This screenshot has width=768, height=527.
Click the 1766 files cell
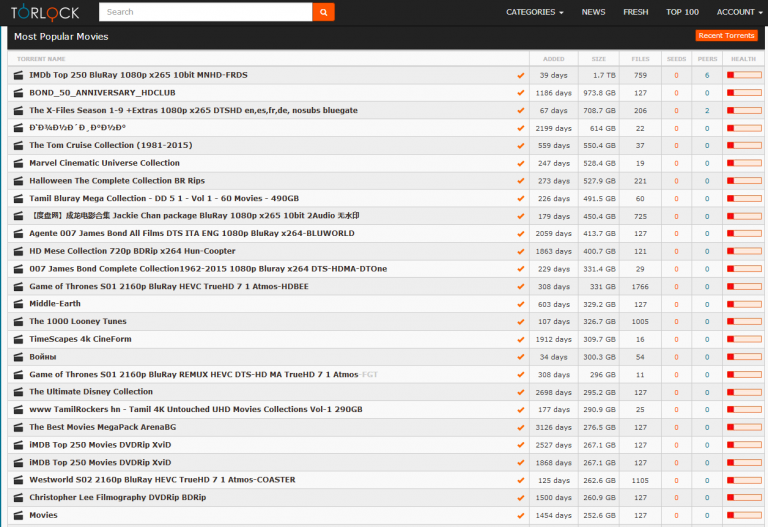tap(640, 287)
